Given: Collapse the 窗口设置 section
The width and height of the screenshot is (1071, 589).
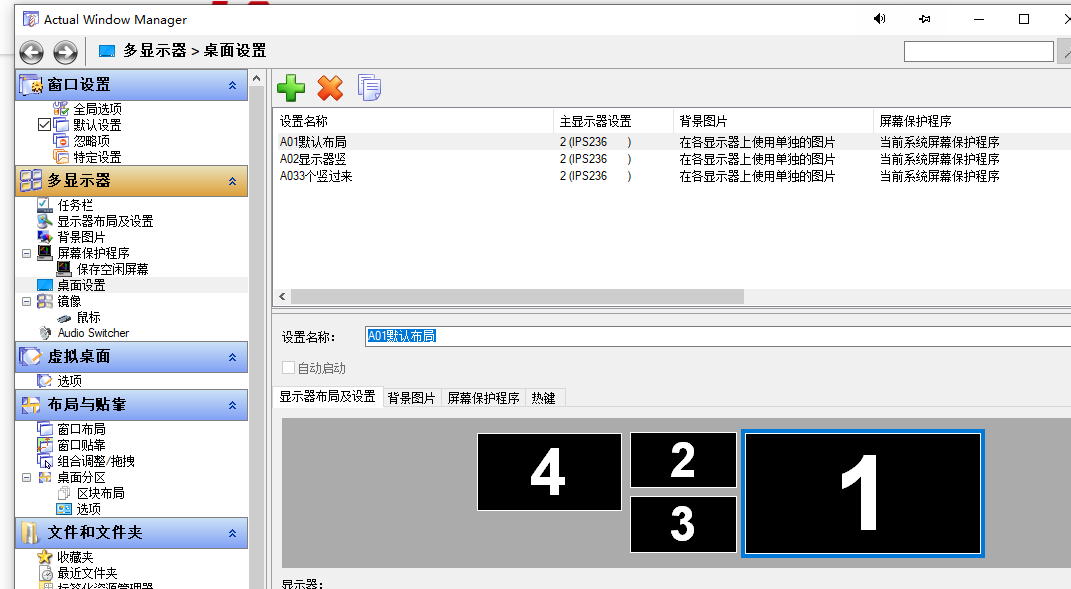Looking at the screenshot, I should tap(232, 86).
